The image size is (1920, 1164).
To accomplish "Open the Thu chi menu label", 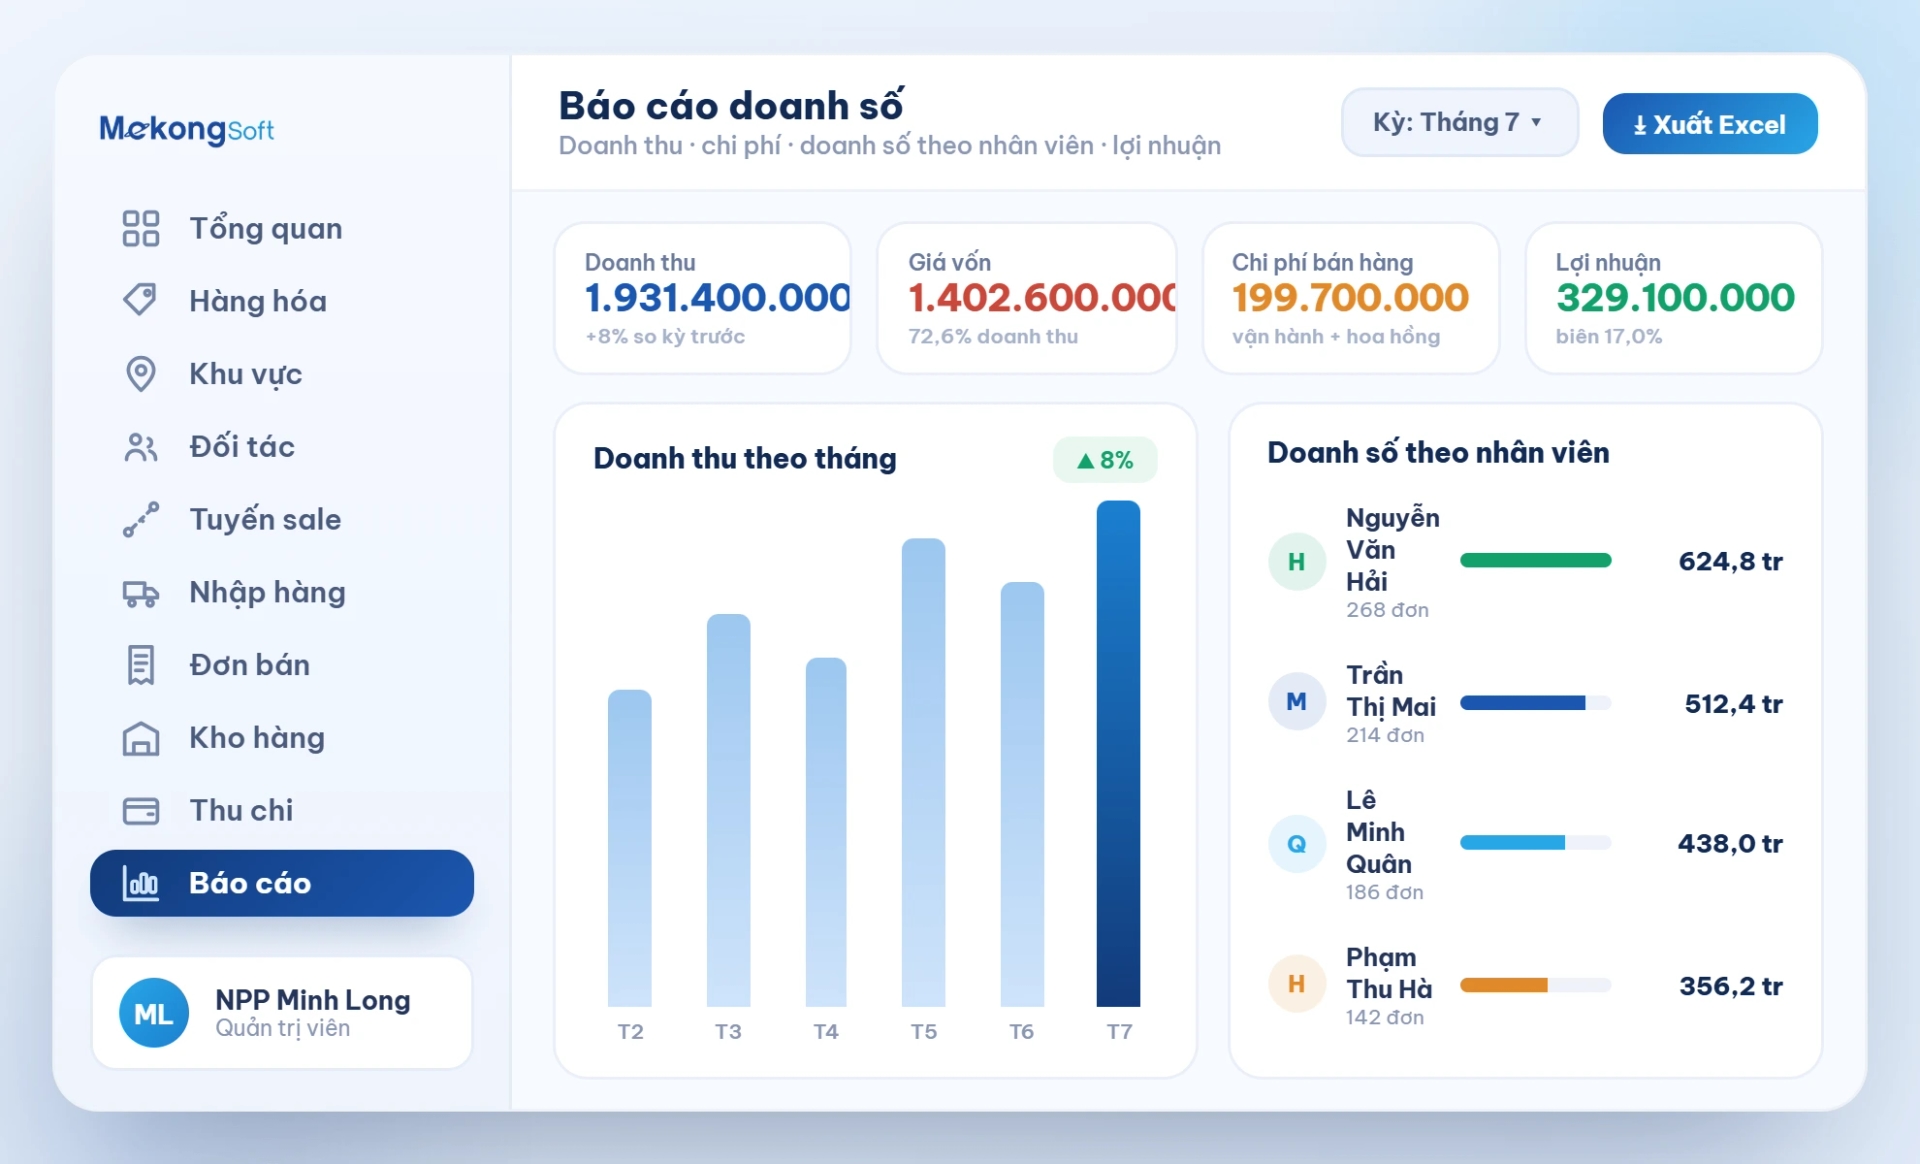I will point(241,810).
